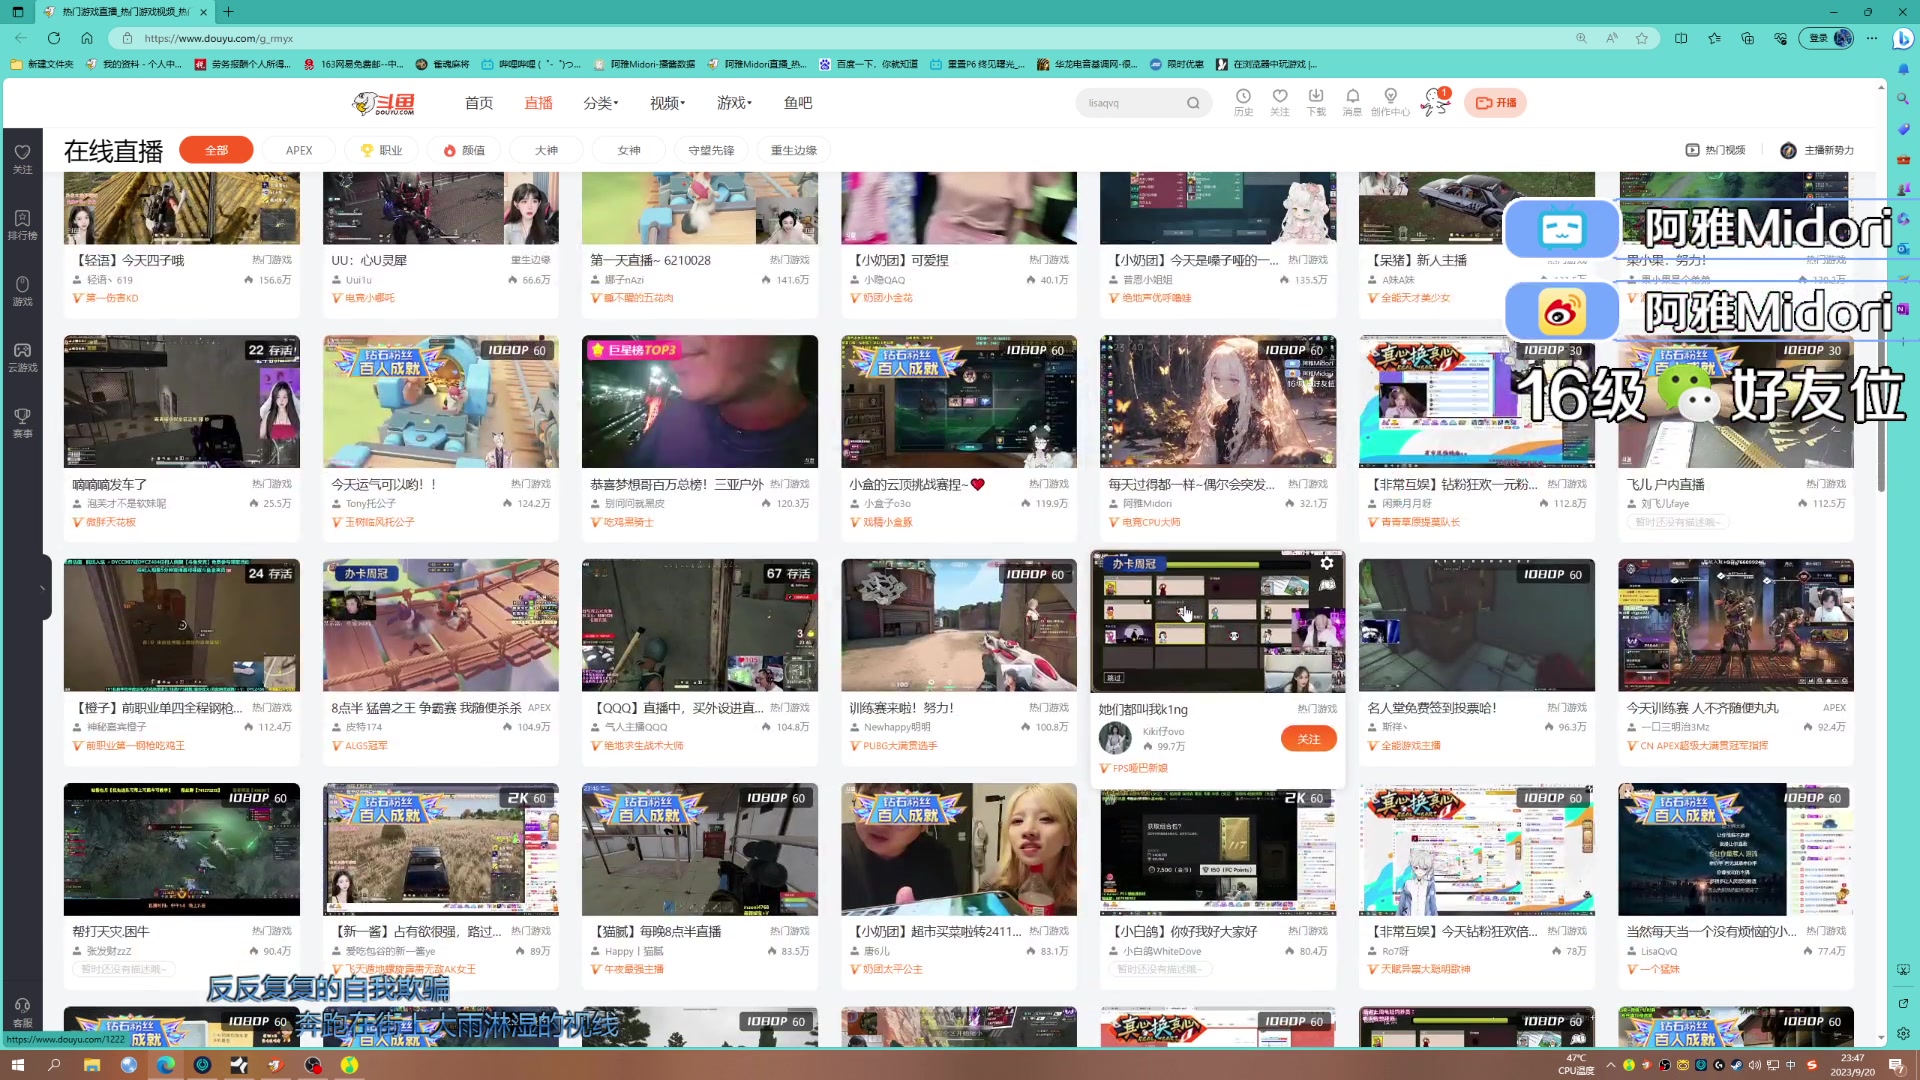Open 排行榜 in left sidebar
Screen dimensions: 1920x1080
click(x=22, y=224)
